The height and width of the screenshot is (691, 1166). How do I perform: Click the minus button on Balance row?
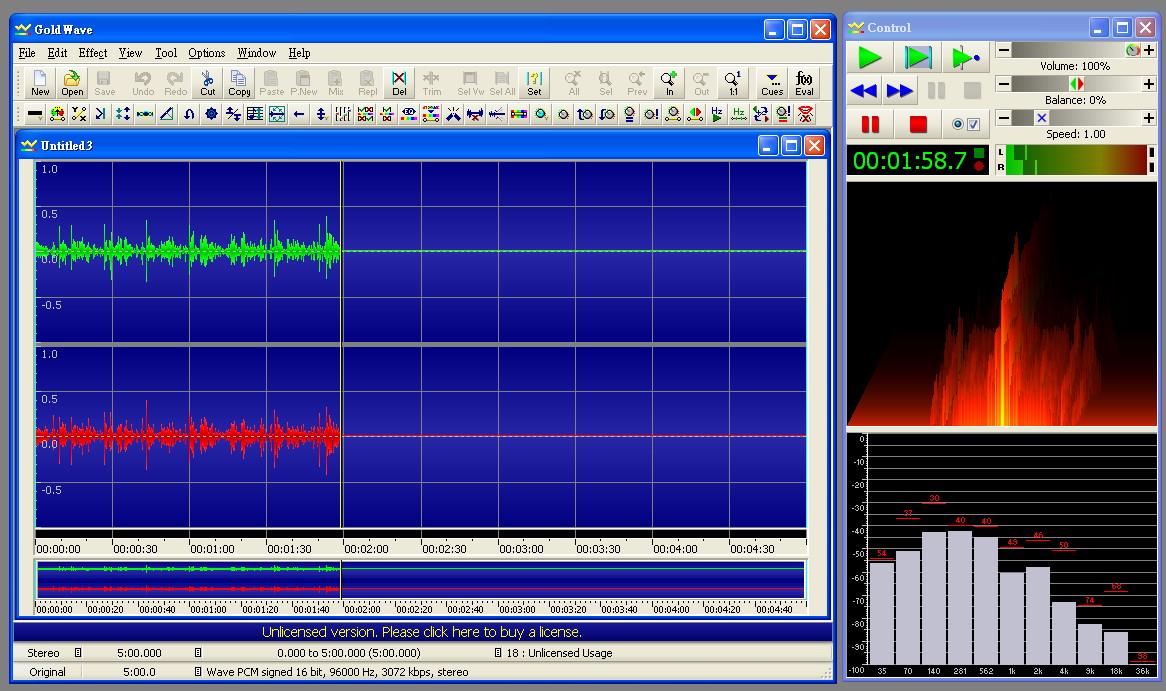(x=1004, y=84)
